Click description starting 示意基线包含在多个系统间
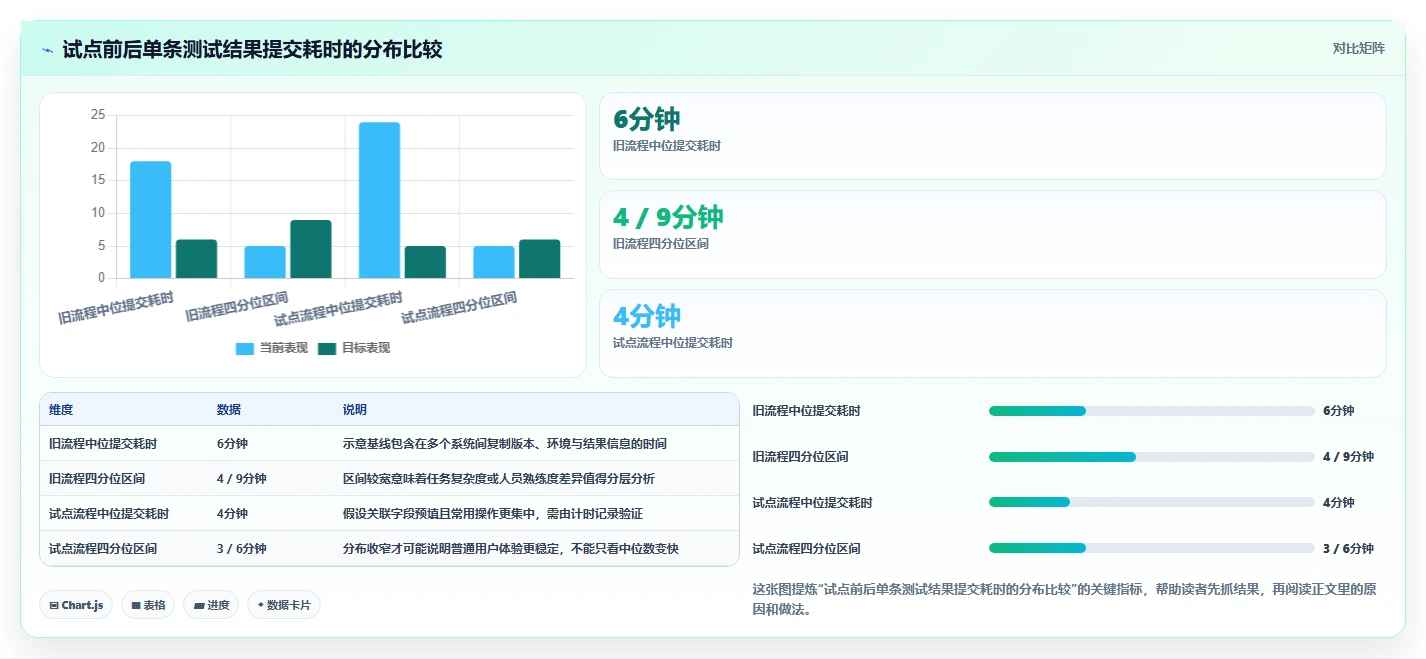The height and width of the screenshot is (659, 1426). pos(505,444)
